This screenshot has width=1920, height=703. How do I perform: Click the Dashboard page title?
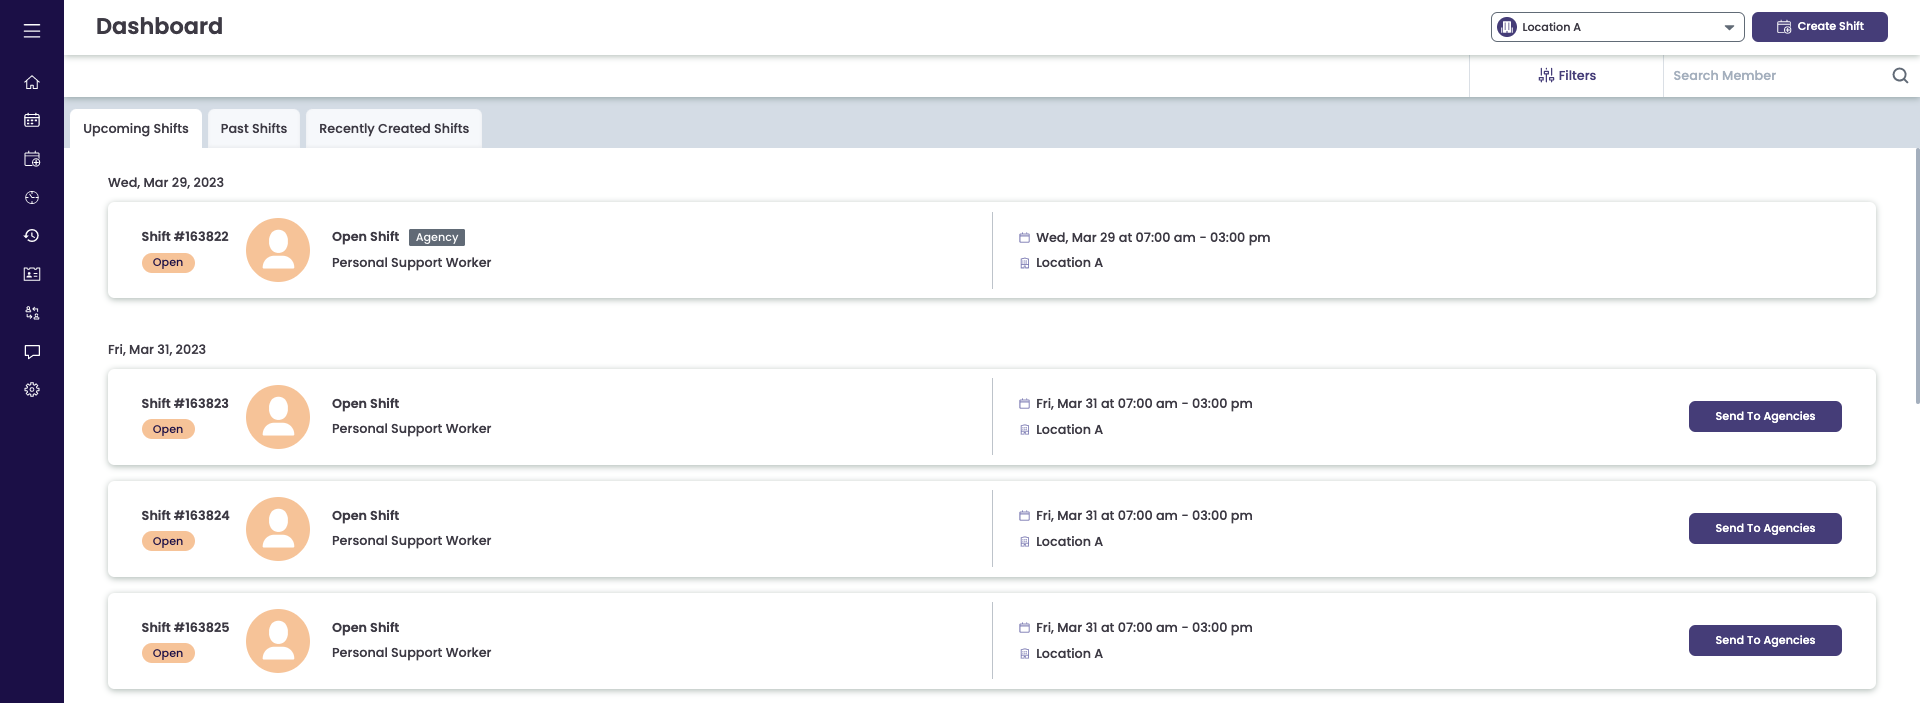pyautogui.click(x=159, y=26)
